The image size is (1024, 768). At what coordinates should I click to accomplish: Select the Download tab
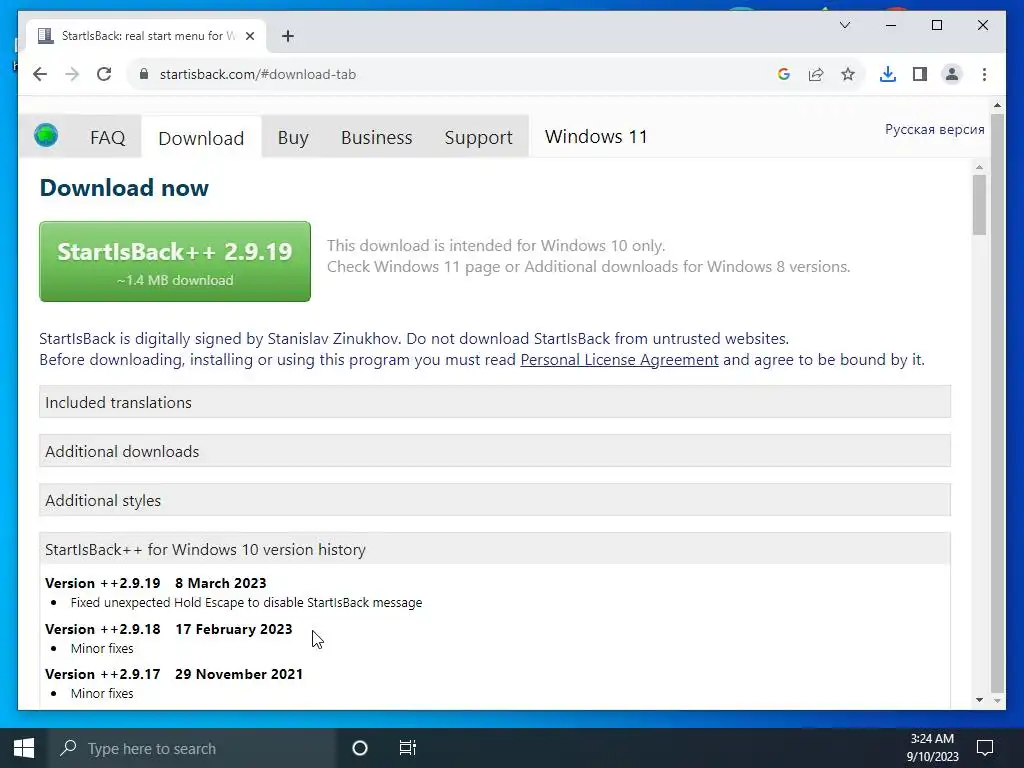(201, 138)
